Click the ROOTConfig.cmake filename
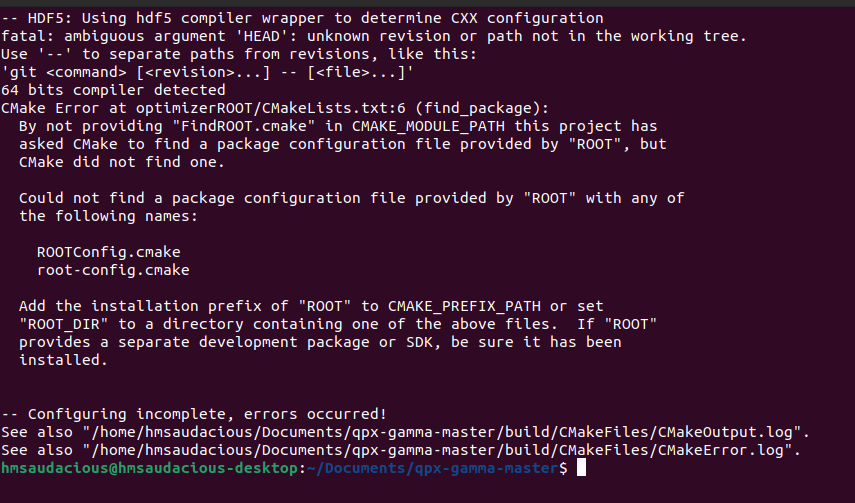The width and height of the screenshot is (855, 503). coord(109,252)
